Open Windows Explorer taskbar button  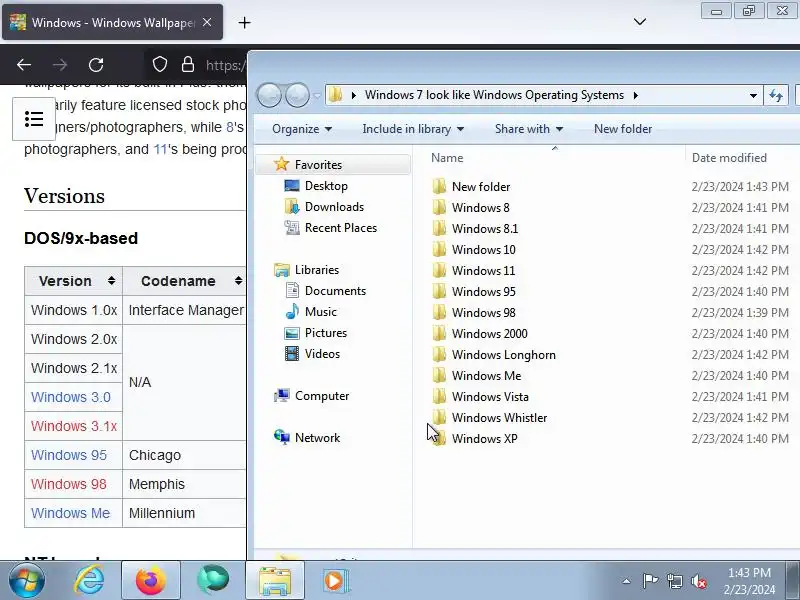pyautogui.click(x=274, y=581)
